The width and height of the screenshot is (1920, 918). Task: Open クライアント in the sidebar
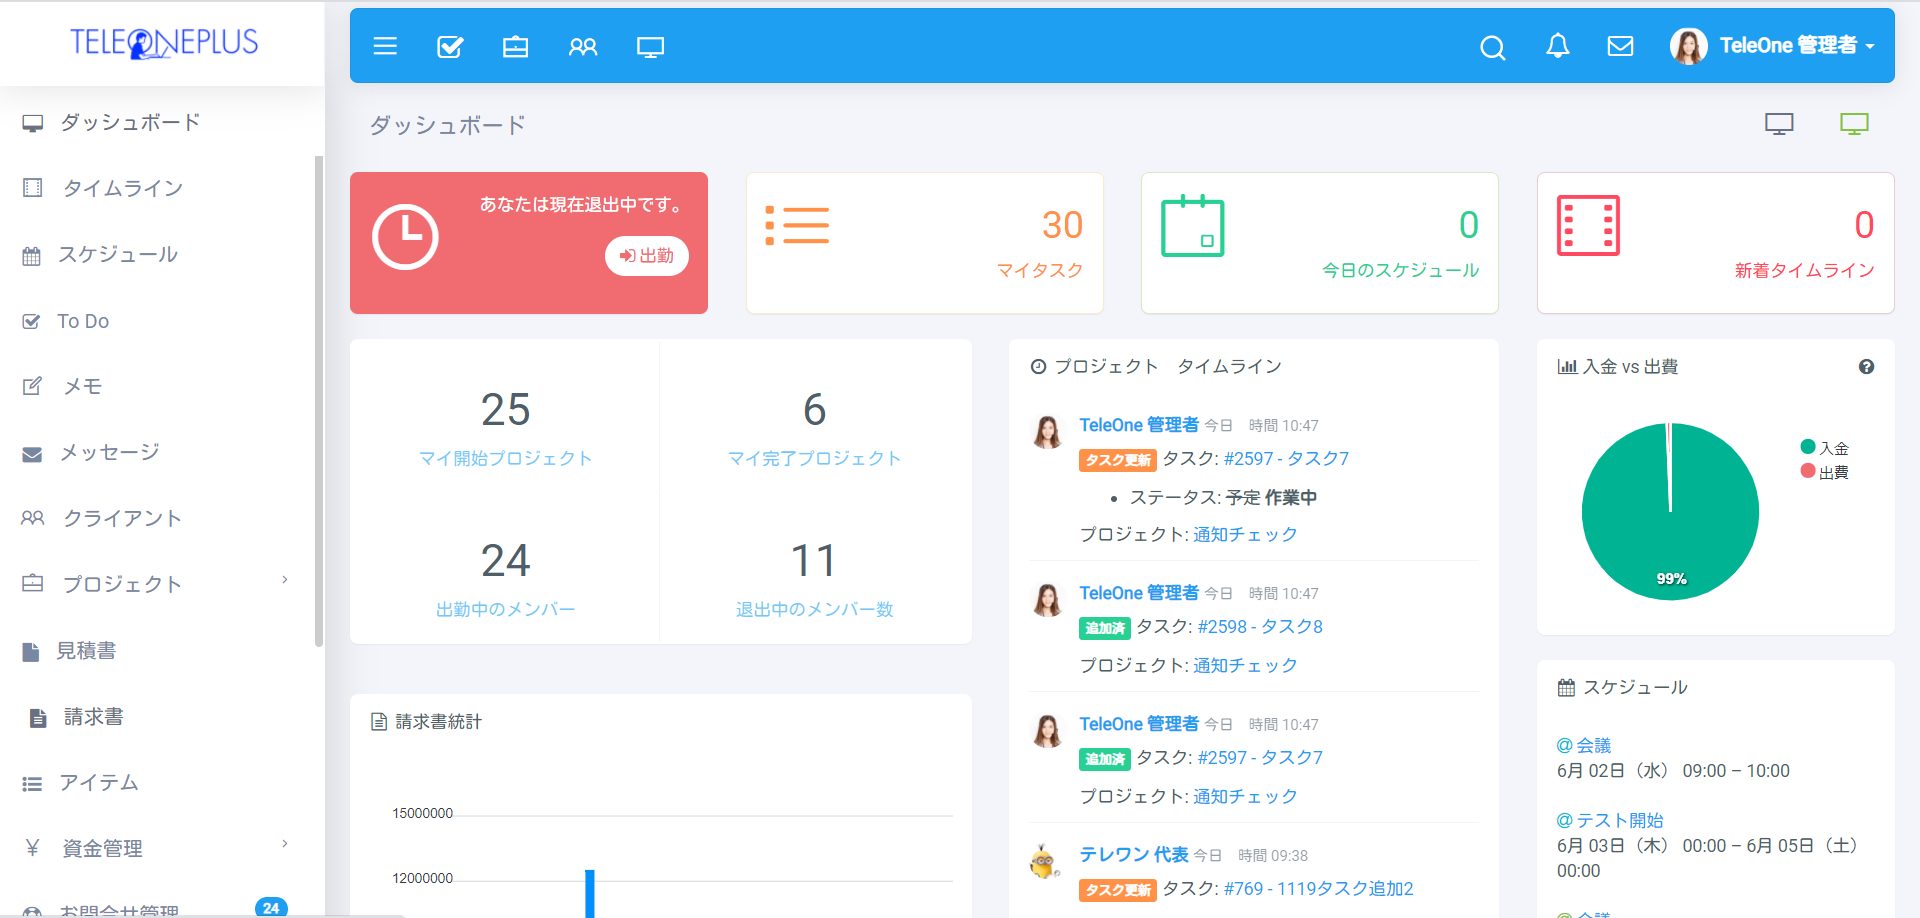tap(122, 518)
